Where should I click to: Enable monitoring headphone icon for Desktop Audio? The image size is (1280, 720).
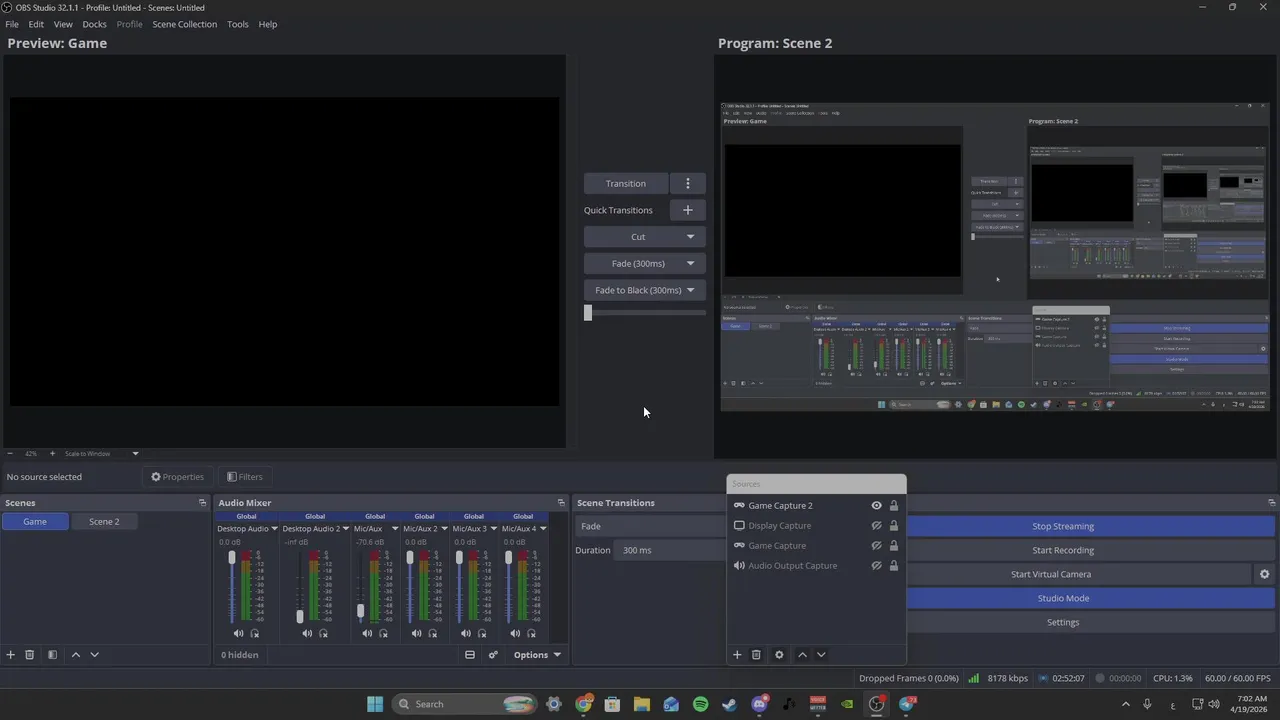(254, 633)
